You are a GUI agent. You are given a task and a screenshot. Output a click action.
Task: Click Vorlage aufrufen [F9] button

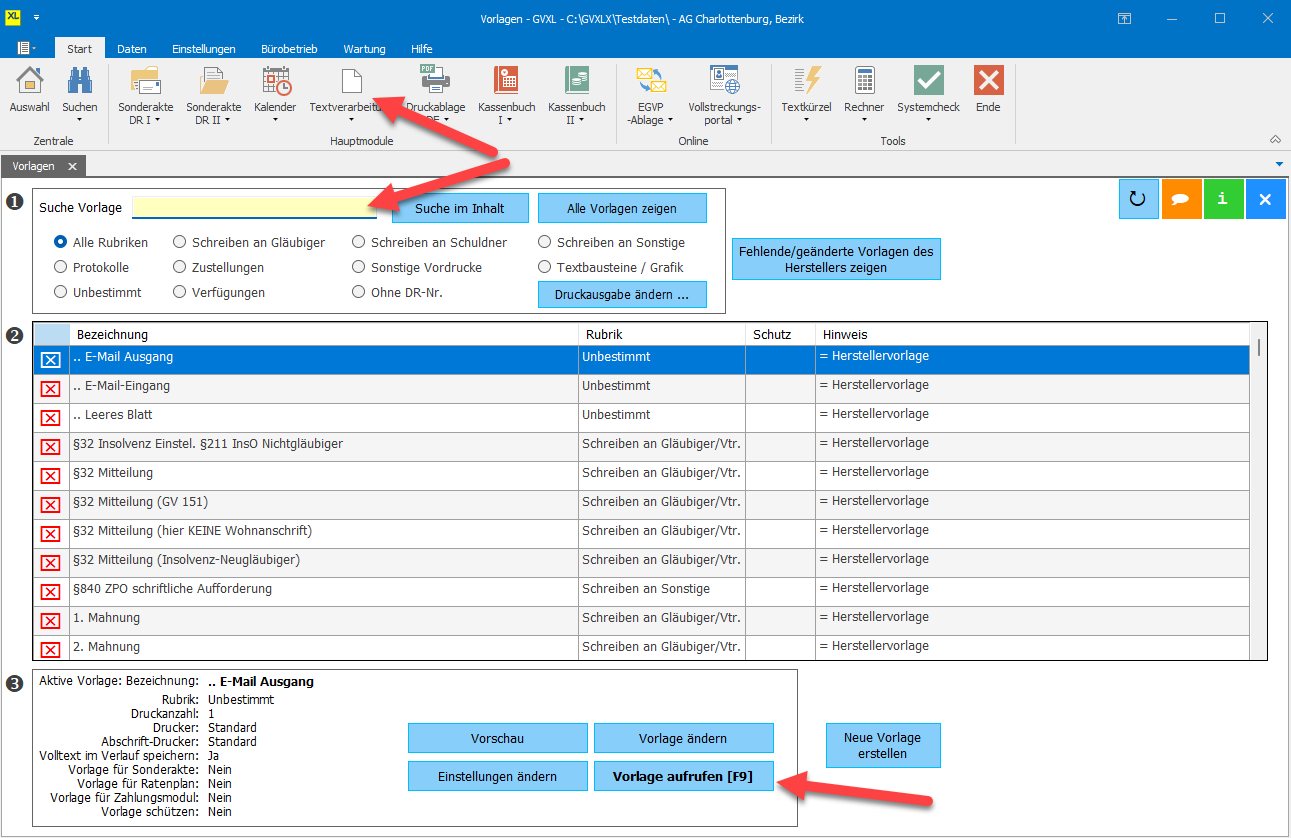pos(683,776)
